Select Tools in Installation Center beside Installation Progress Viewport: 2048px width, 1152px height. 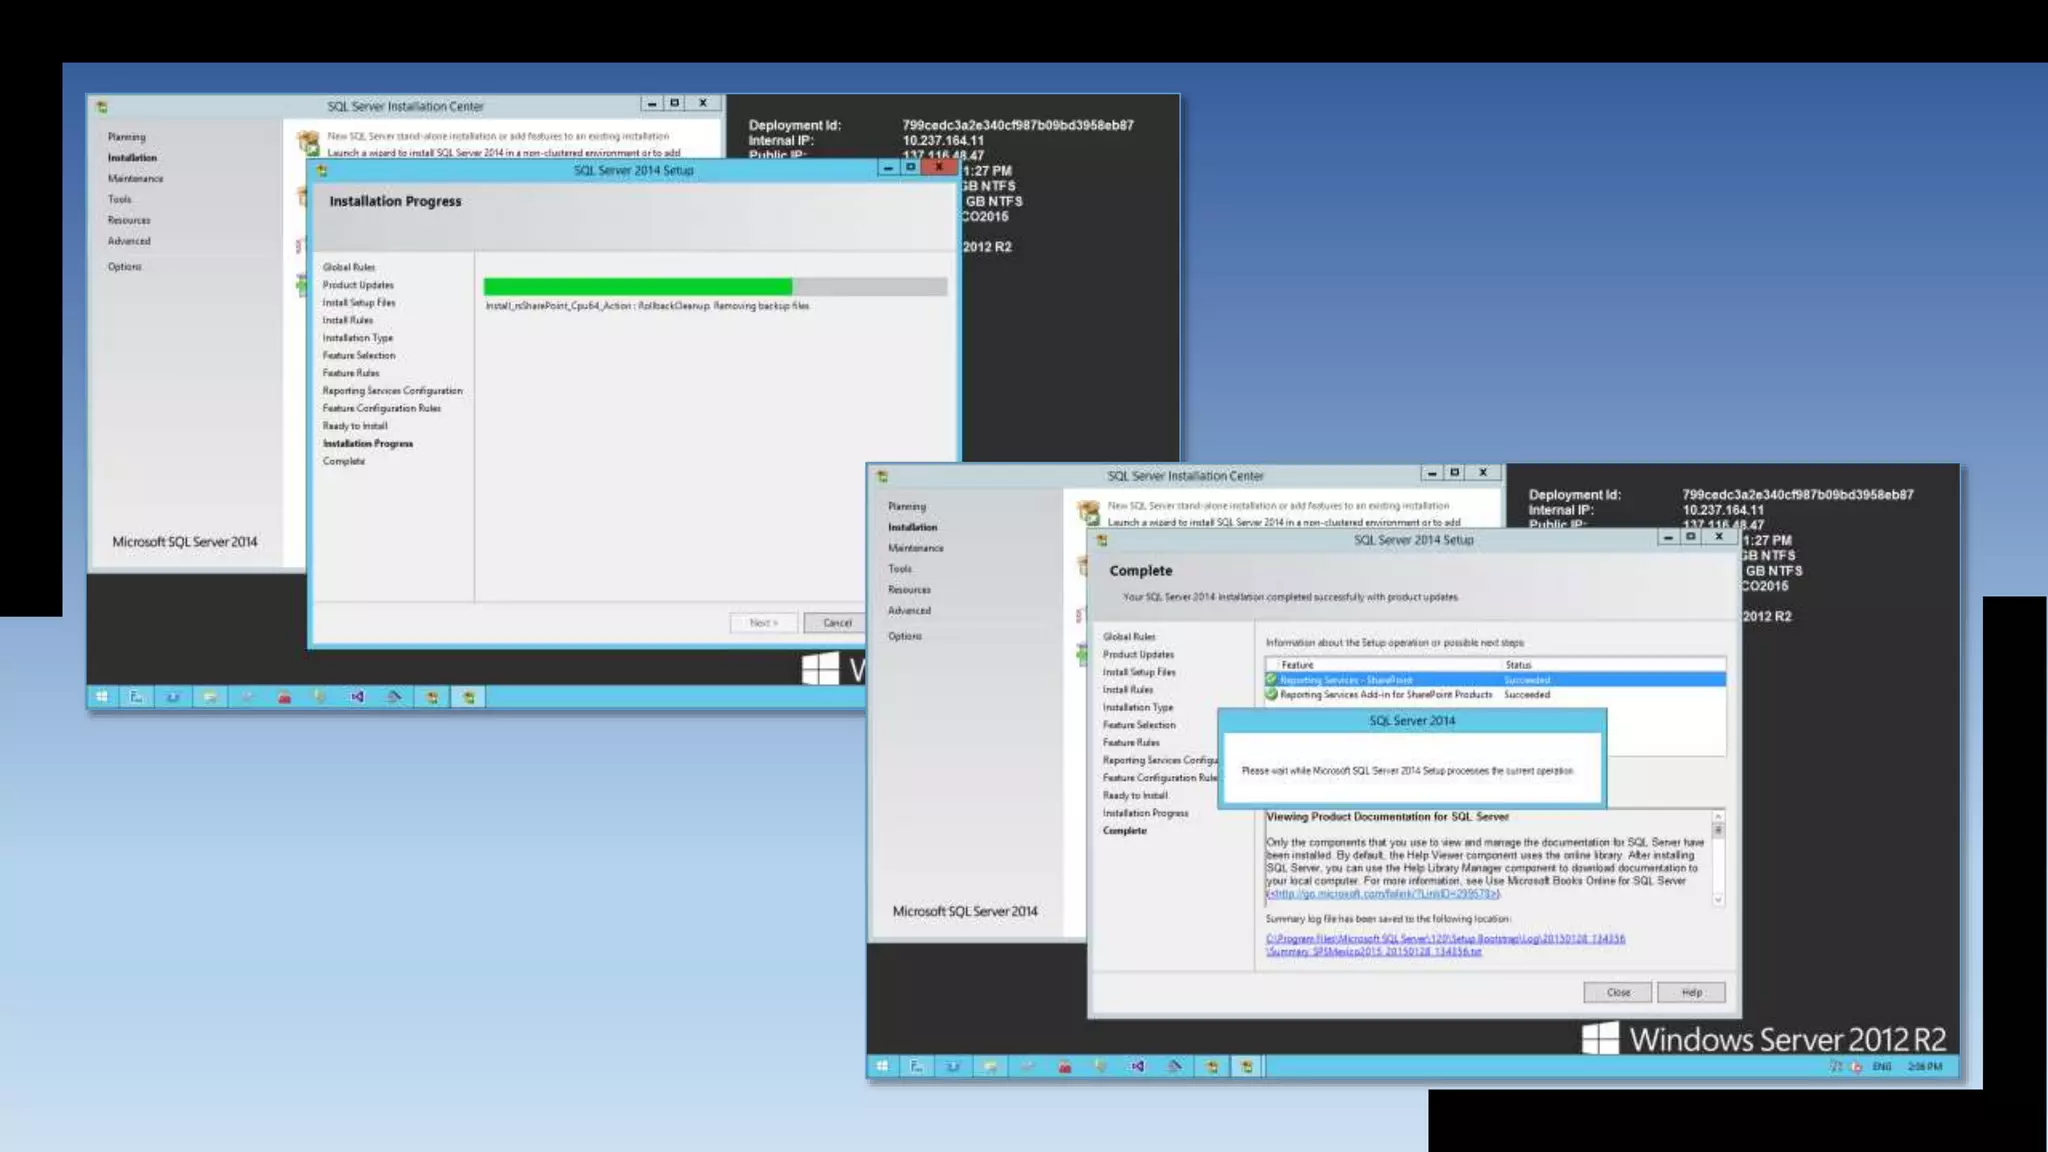[x=119, y=199]
